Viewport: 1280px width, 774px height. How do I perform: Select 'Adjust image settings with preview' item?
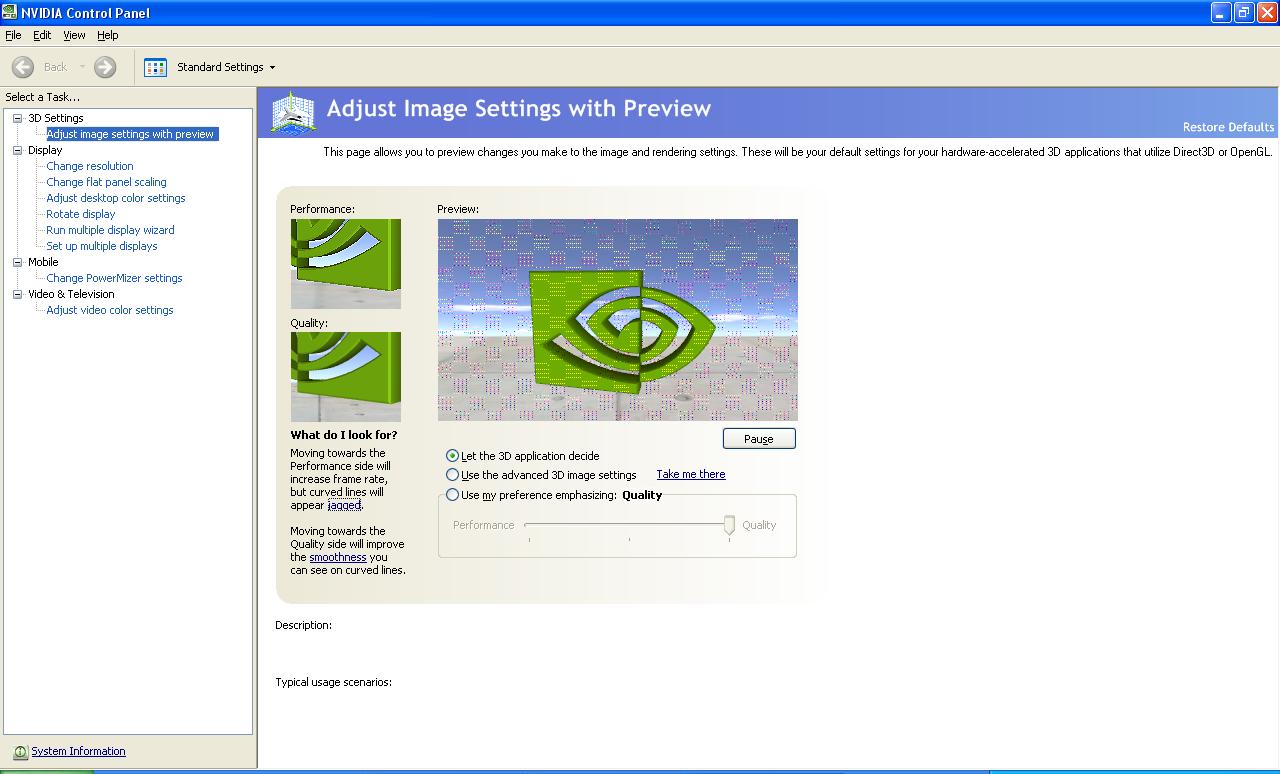tap(131, 134)
